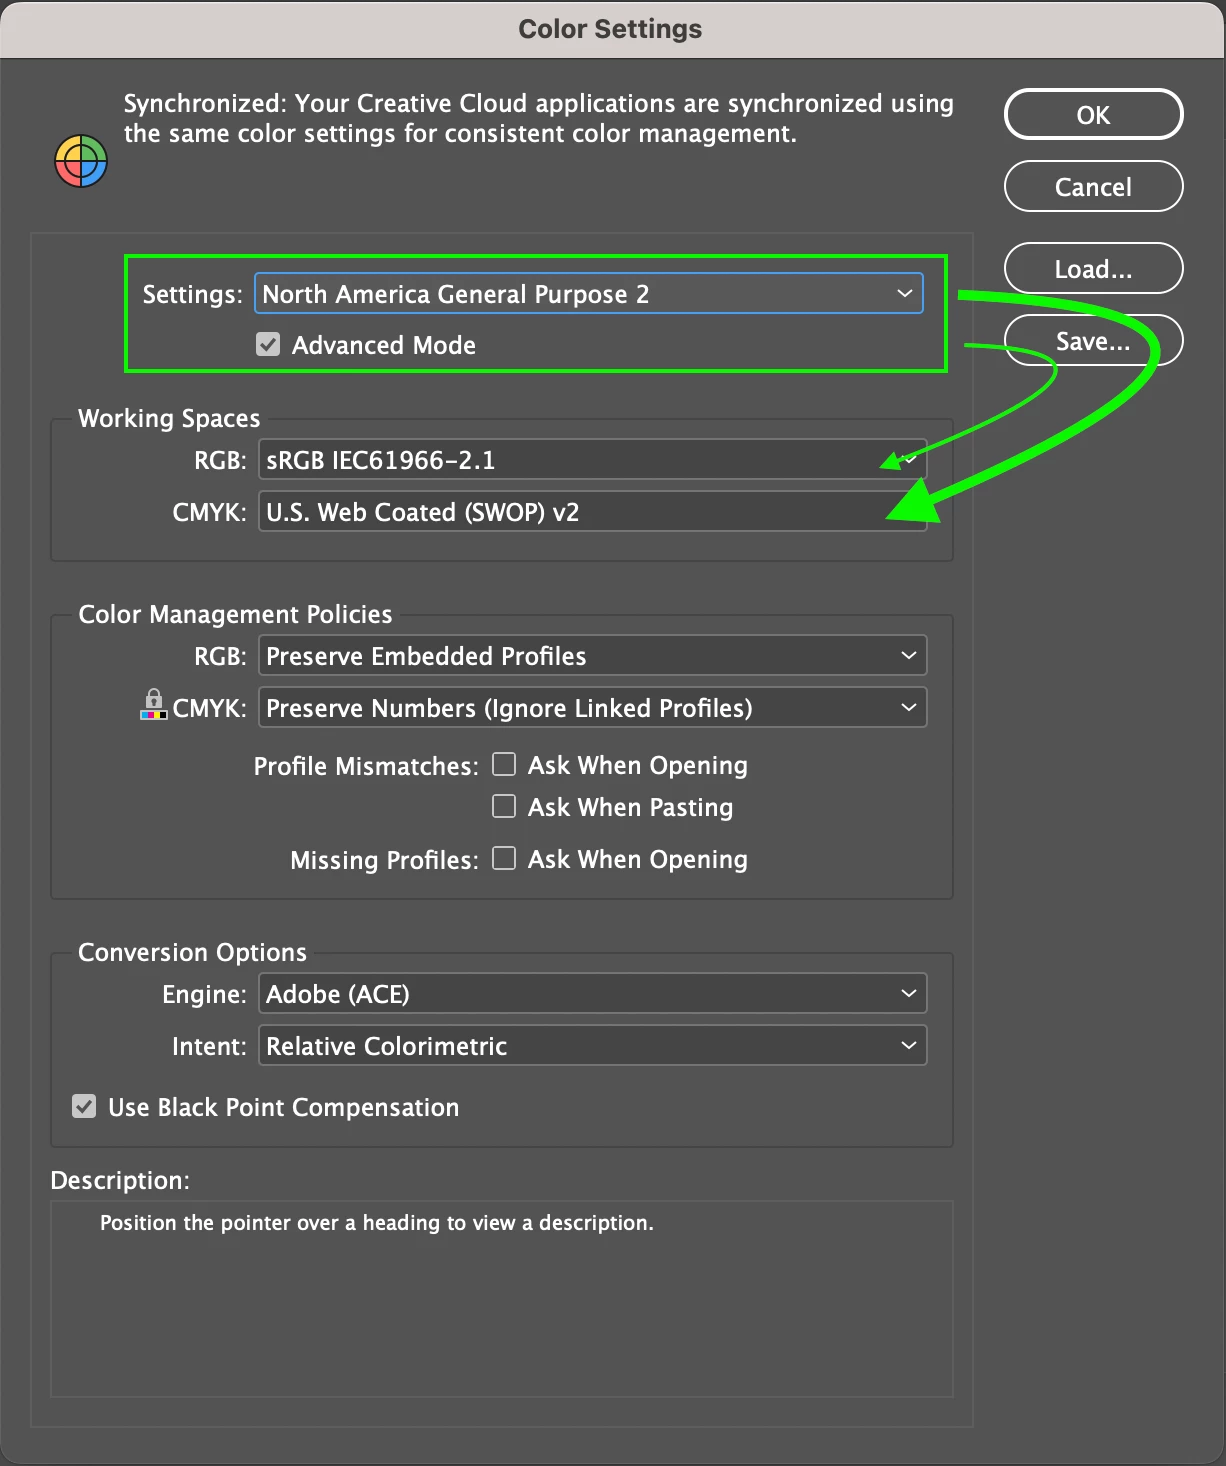Open the conversion Engine dropdown

coord(593,994)
